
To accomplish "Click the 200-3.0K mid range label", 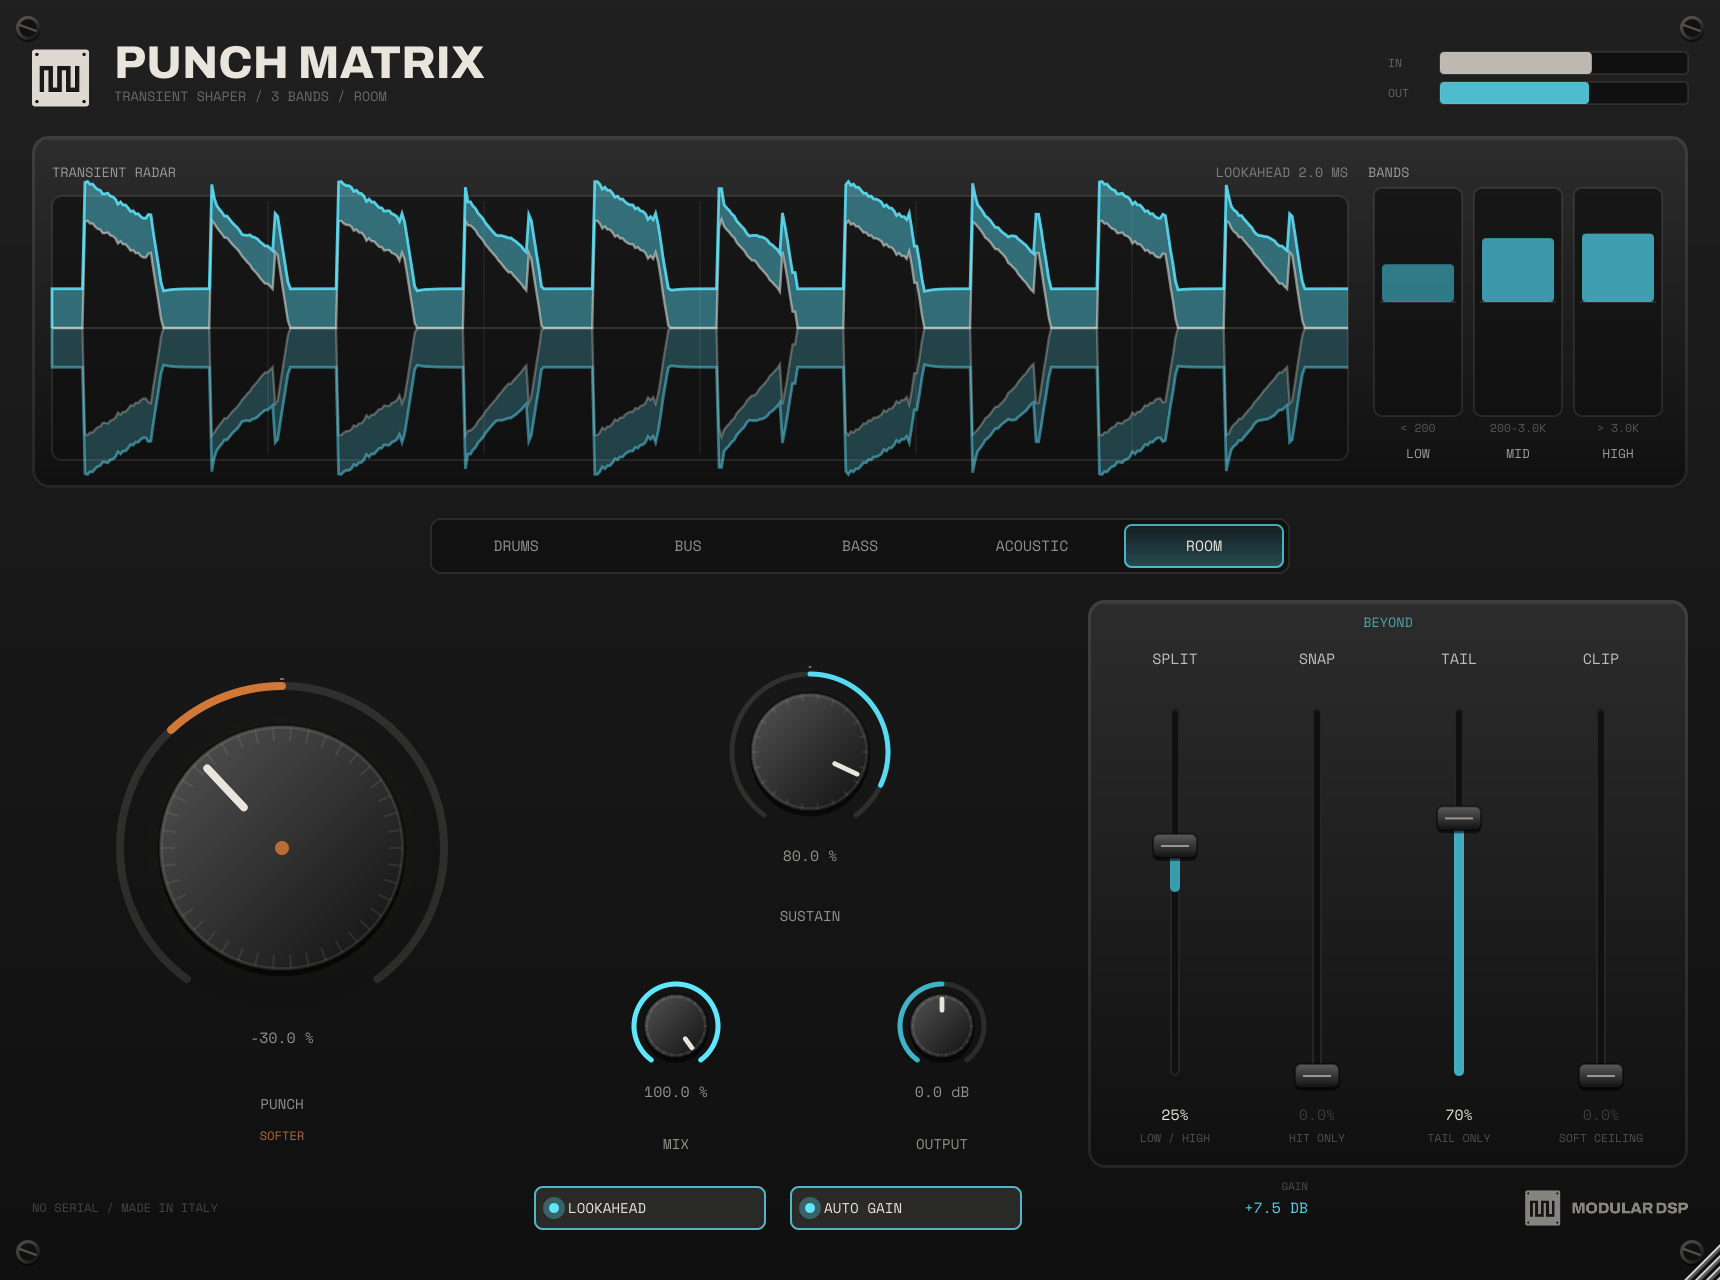I will [x=1518, y=428].
